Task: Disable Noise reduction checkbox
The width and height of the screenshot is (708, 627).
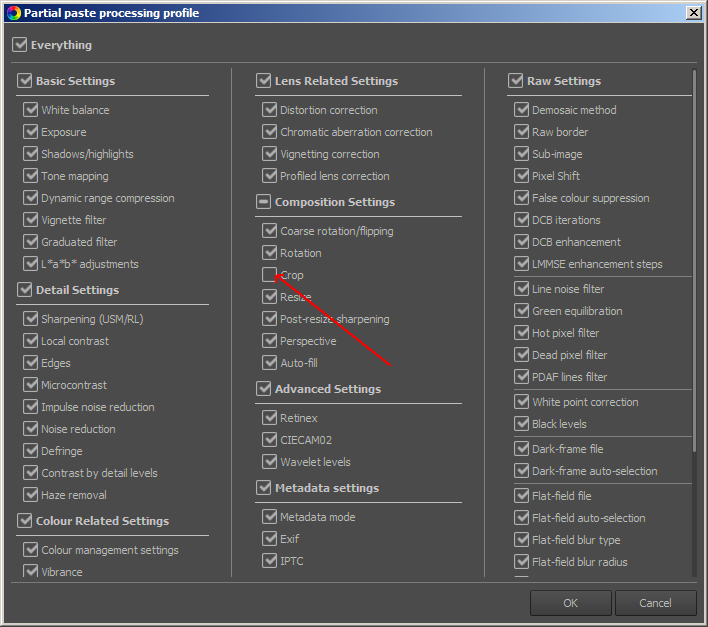Action: 31,428
